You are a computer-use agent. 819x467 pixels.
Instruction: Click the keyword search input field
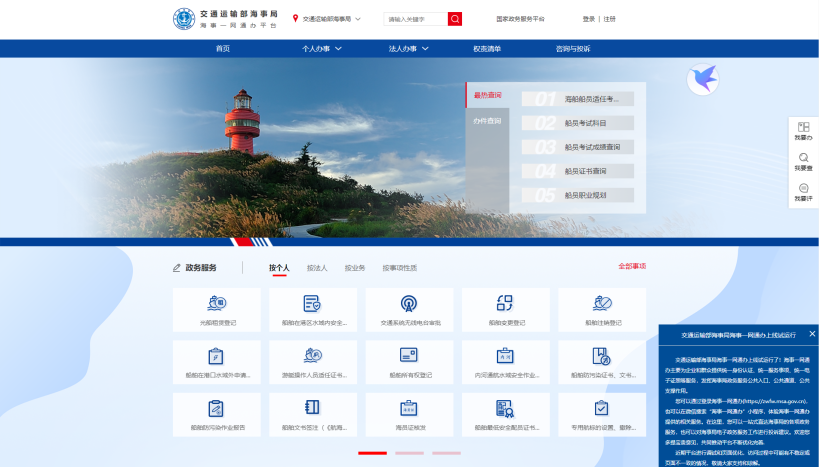click(415, 19)
